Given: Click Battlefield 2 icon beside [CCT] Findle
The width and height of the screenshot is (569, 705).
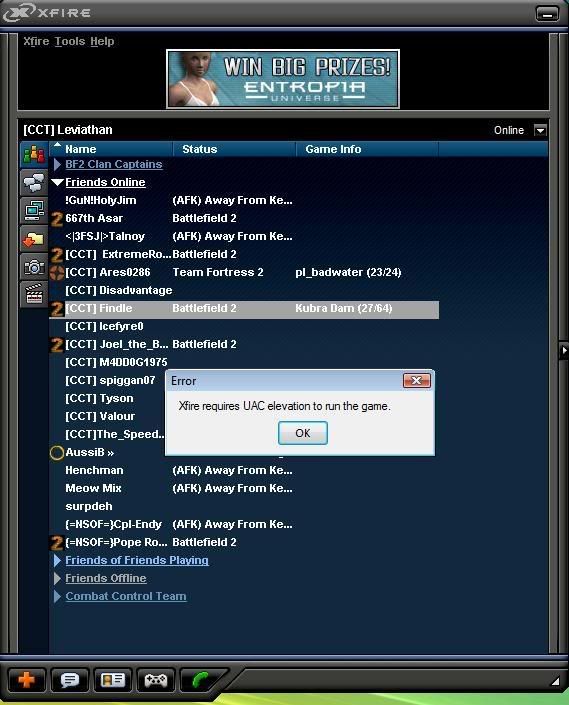Looking at the screenshot, I should [x=57, y=309].
